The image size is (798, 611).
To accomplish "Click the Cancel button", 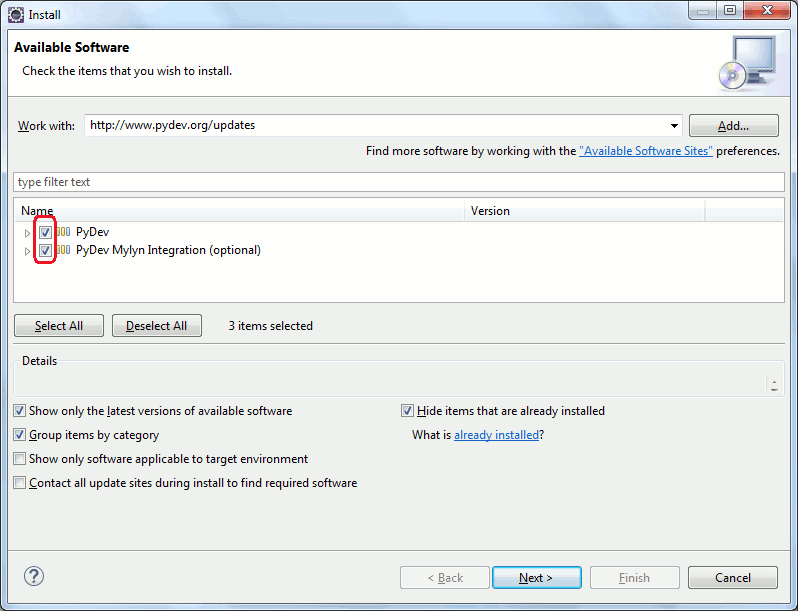I will click(733, 577).
